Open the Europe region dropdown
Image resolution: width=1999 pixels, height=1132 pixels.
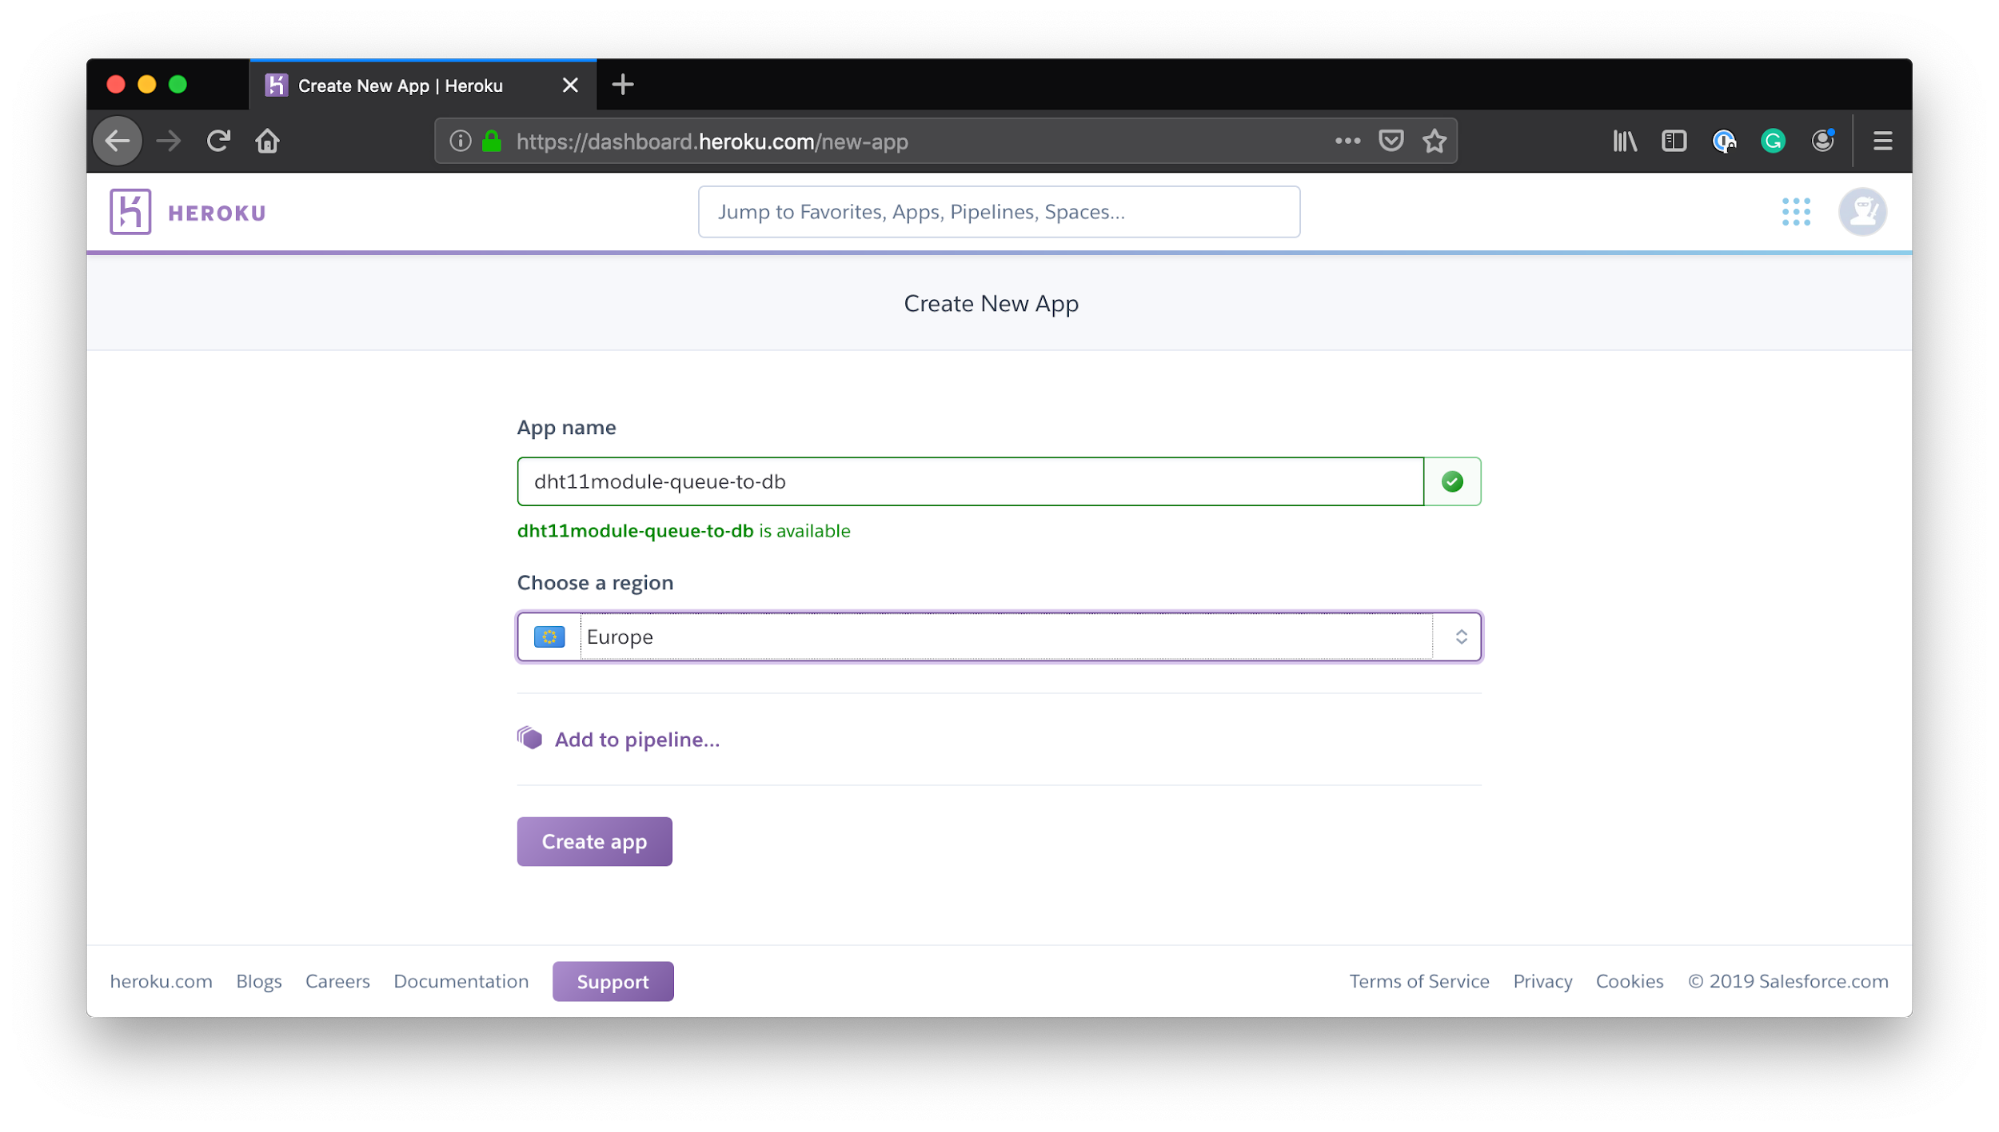(998, 637)
